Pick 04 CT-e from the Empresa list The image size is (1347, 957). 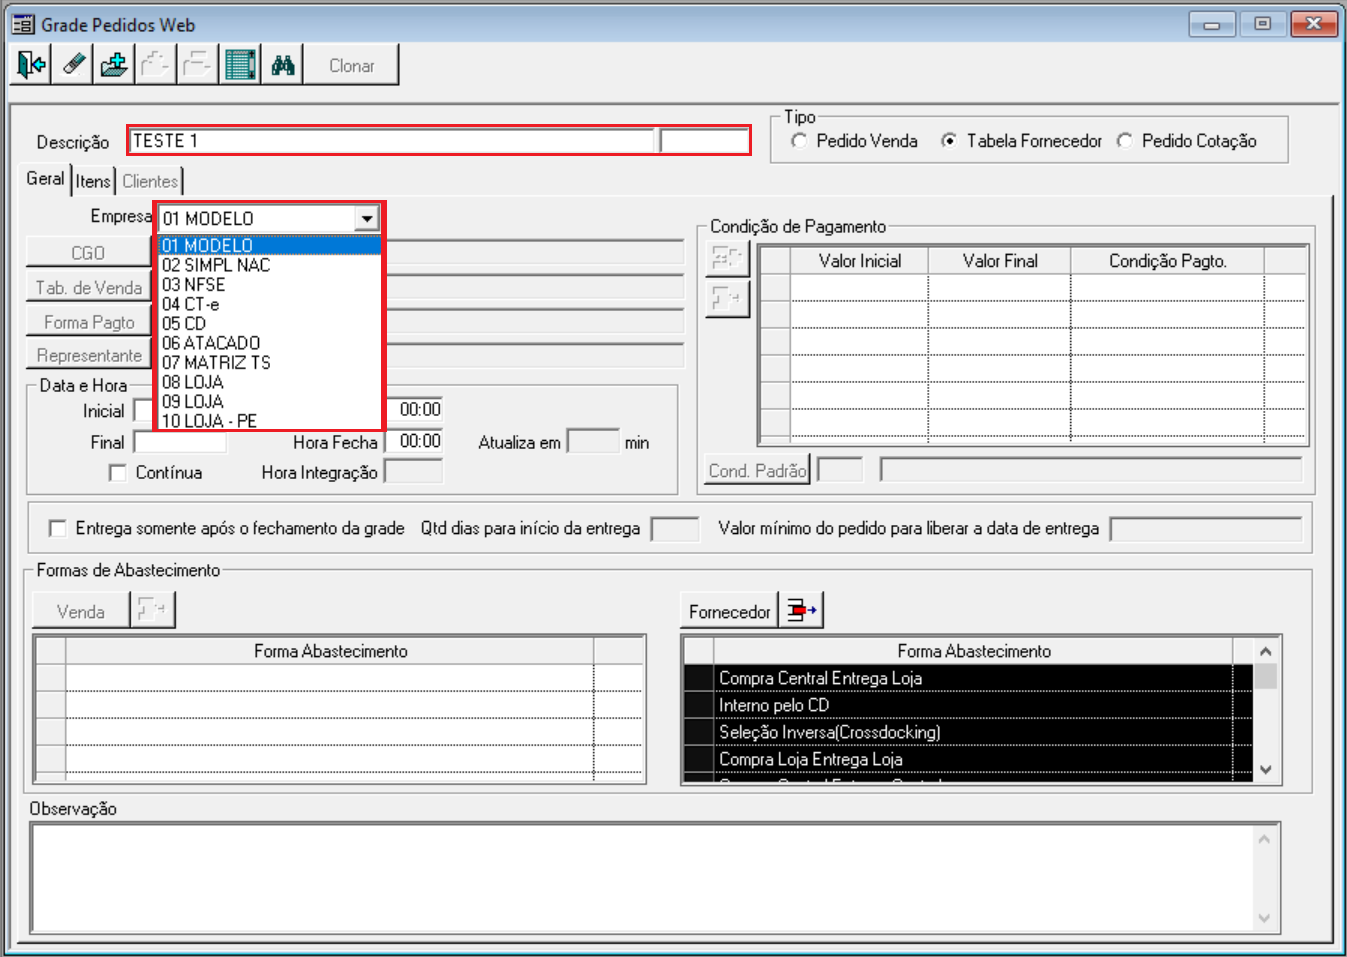pyautogui.click(x=270, y=304)
